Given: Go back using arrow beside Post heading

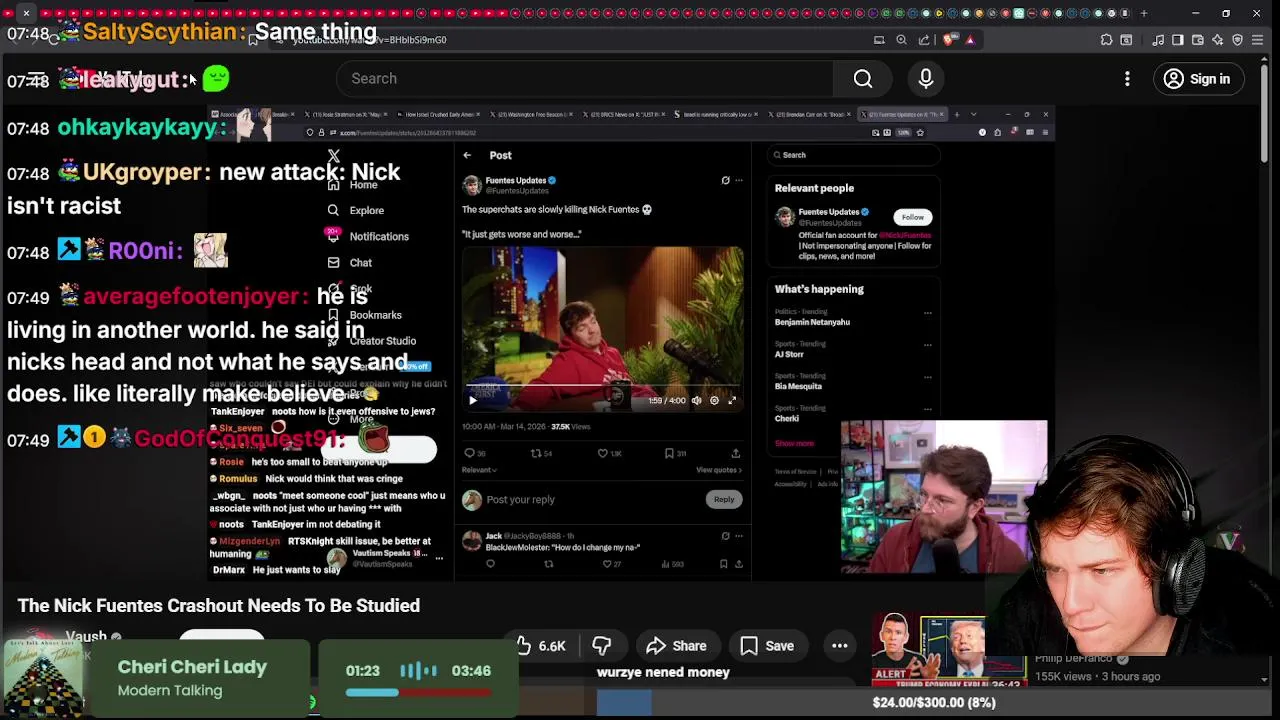Looking at the screenshot, I should pyautogui.click(x=467, y=155).
